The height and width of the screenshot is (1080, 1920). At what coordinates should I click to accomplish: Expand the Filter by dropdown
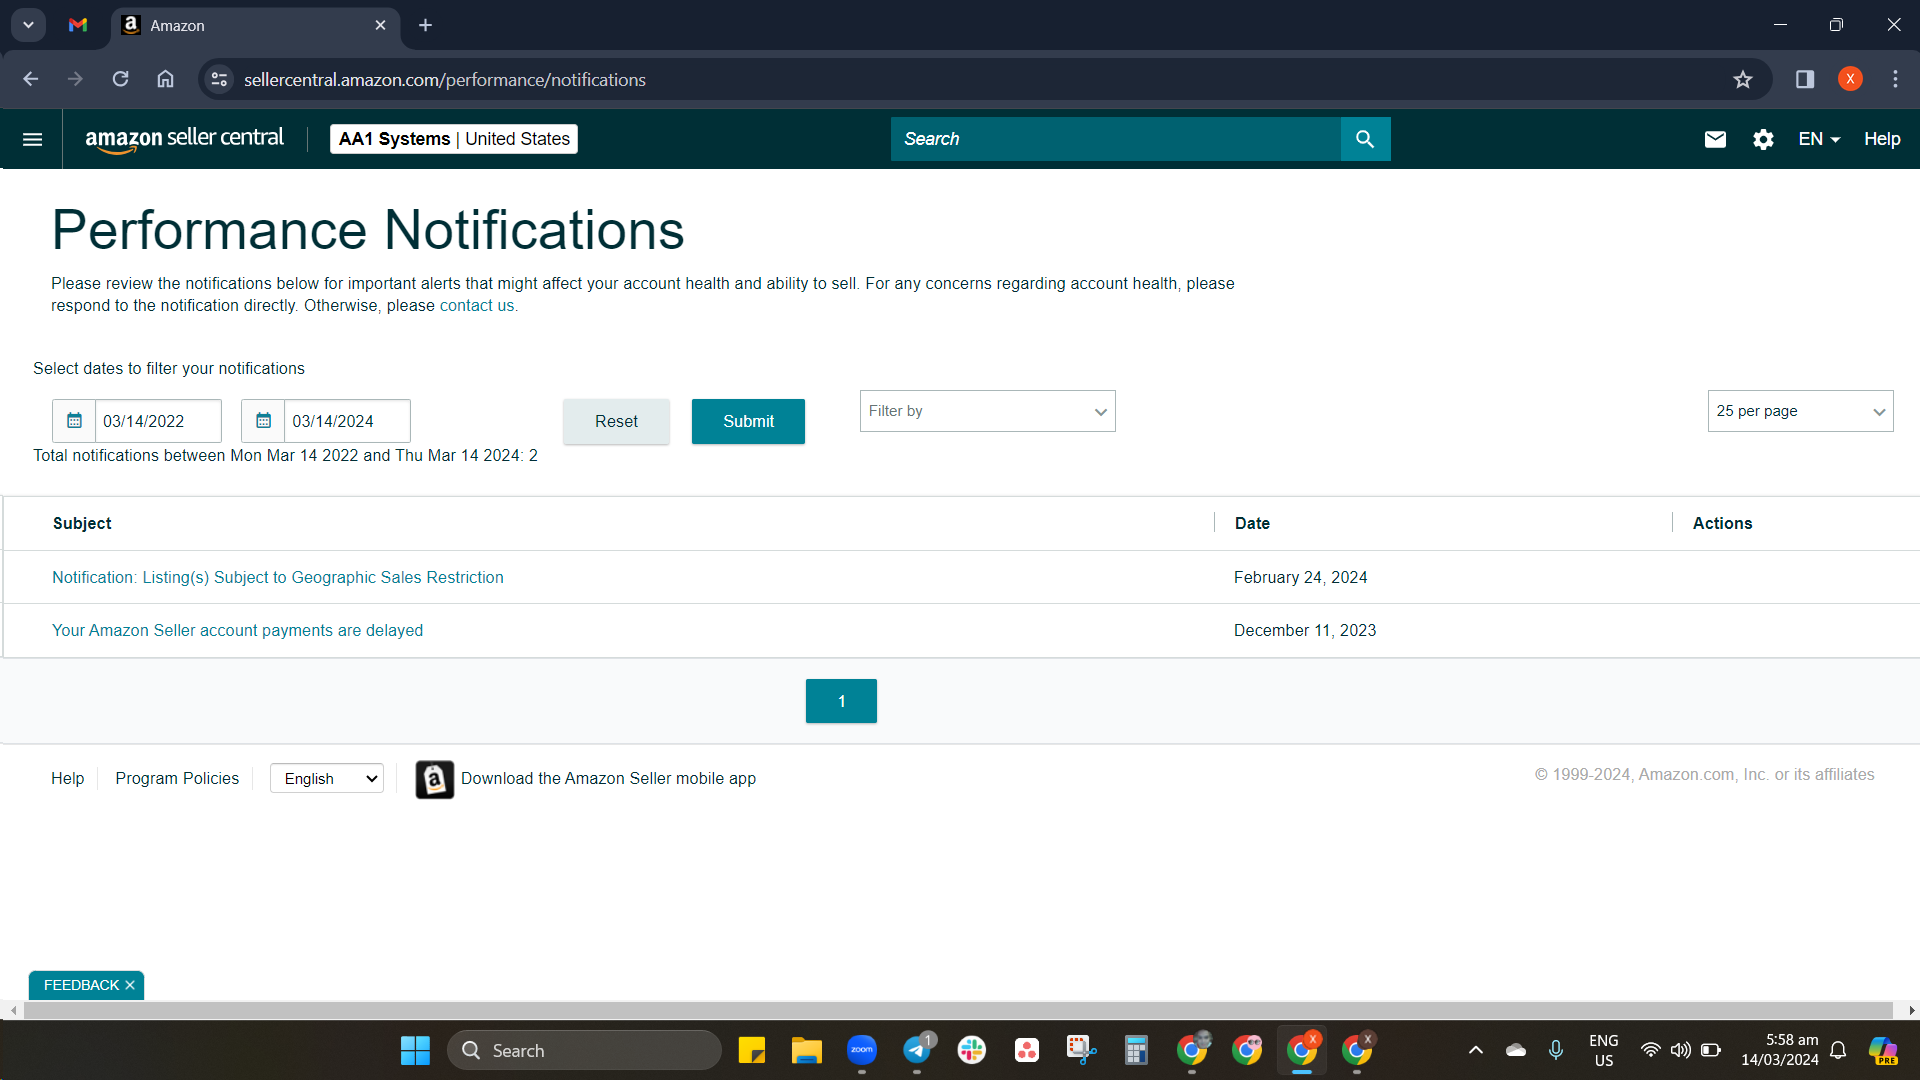pos(987,411)
